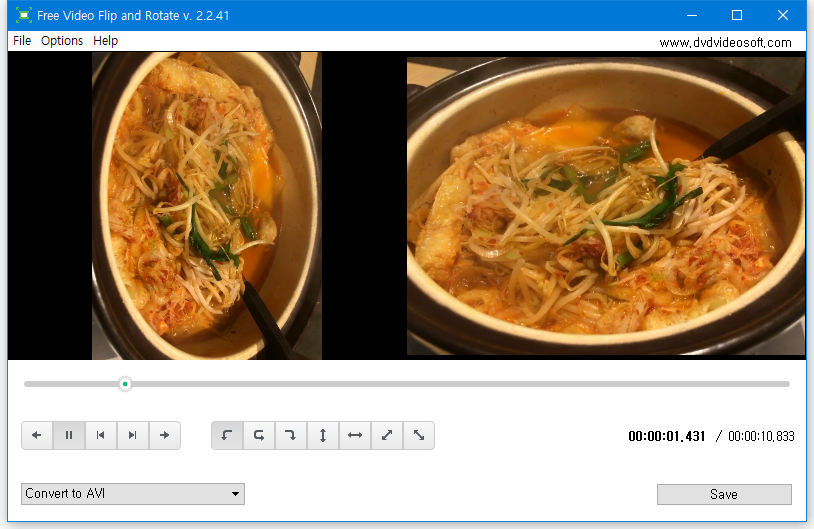
Task: Maximize the Free Video Flip and Rotate window
Action: click(737, 15)
